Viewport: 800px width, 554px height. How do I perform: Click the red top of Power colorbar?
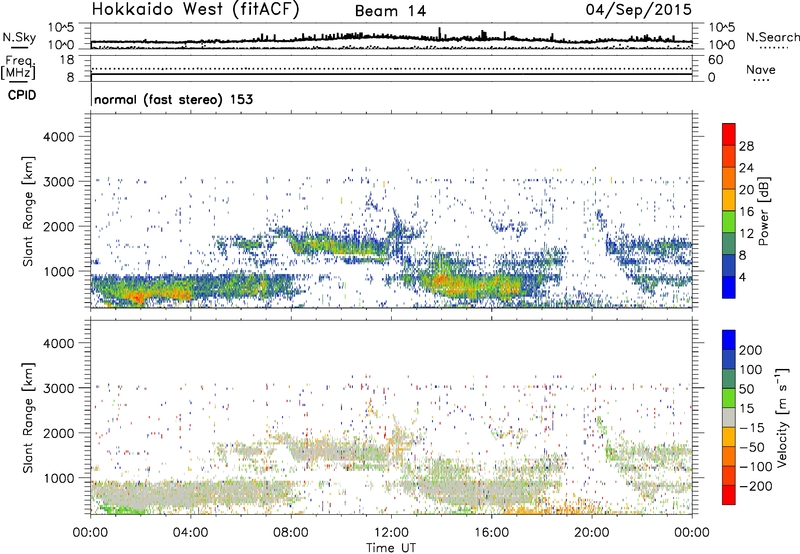click(729, 134)
